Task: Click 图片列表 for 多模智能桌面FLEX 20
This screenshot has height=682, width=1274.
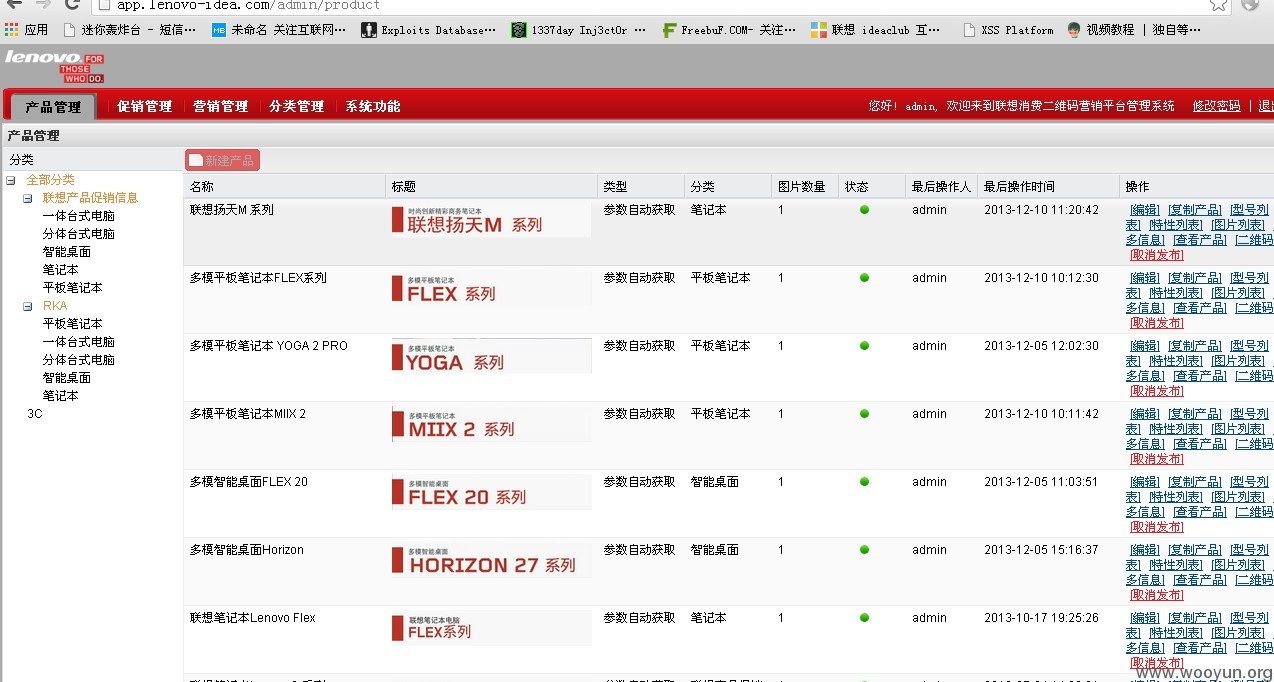Action: coord(1238,497)
